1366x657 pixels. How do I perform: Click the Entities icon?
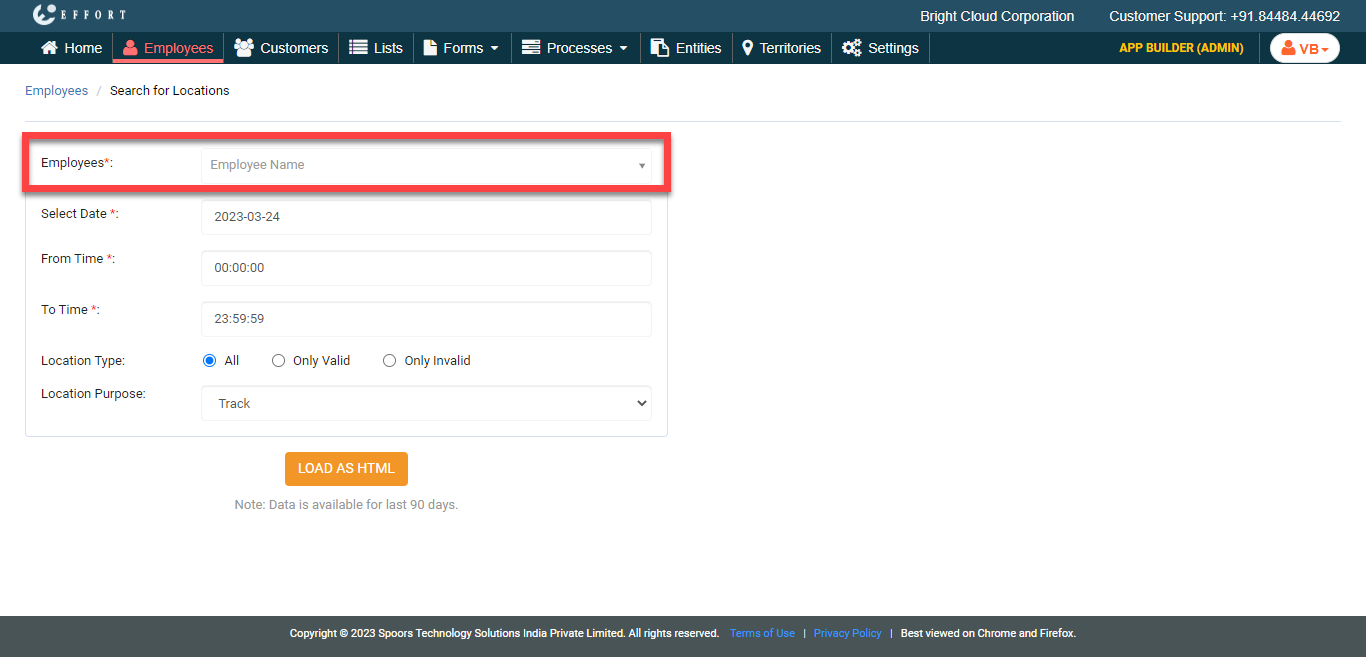[x=659, y=48]
